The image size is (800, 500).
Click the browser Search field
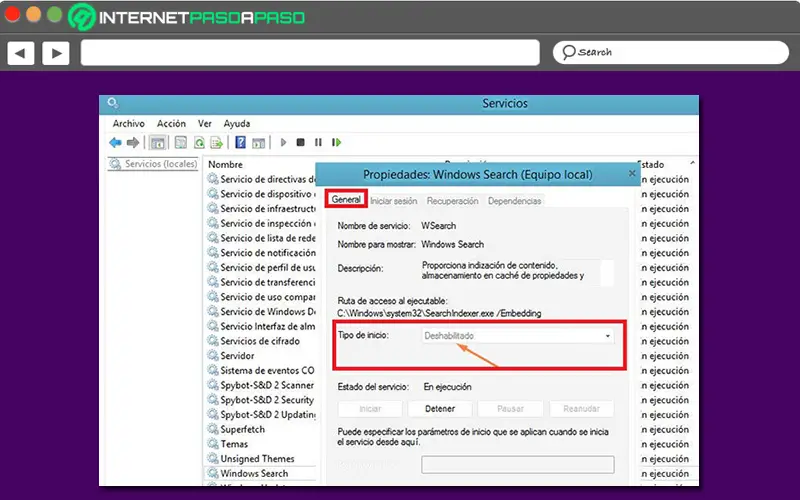click(x=670, y=53)
